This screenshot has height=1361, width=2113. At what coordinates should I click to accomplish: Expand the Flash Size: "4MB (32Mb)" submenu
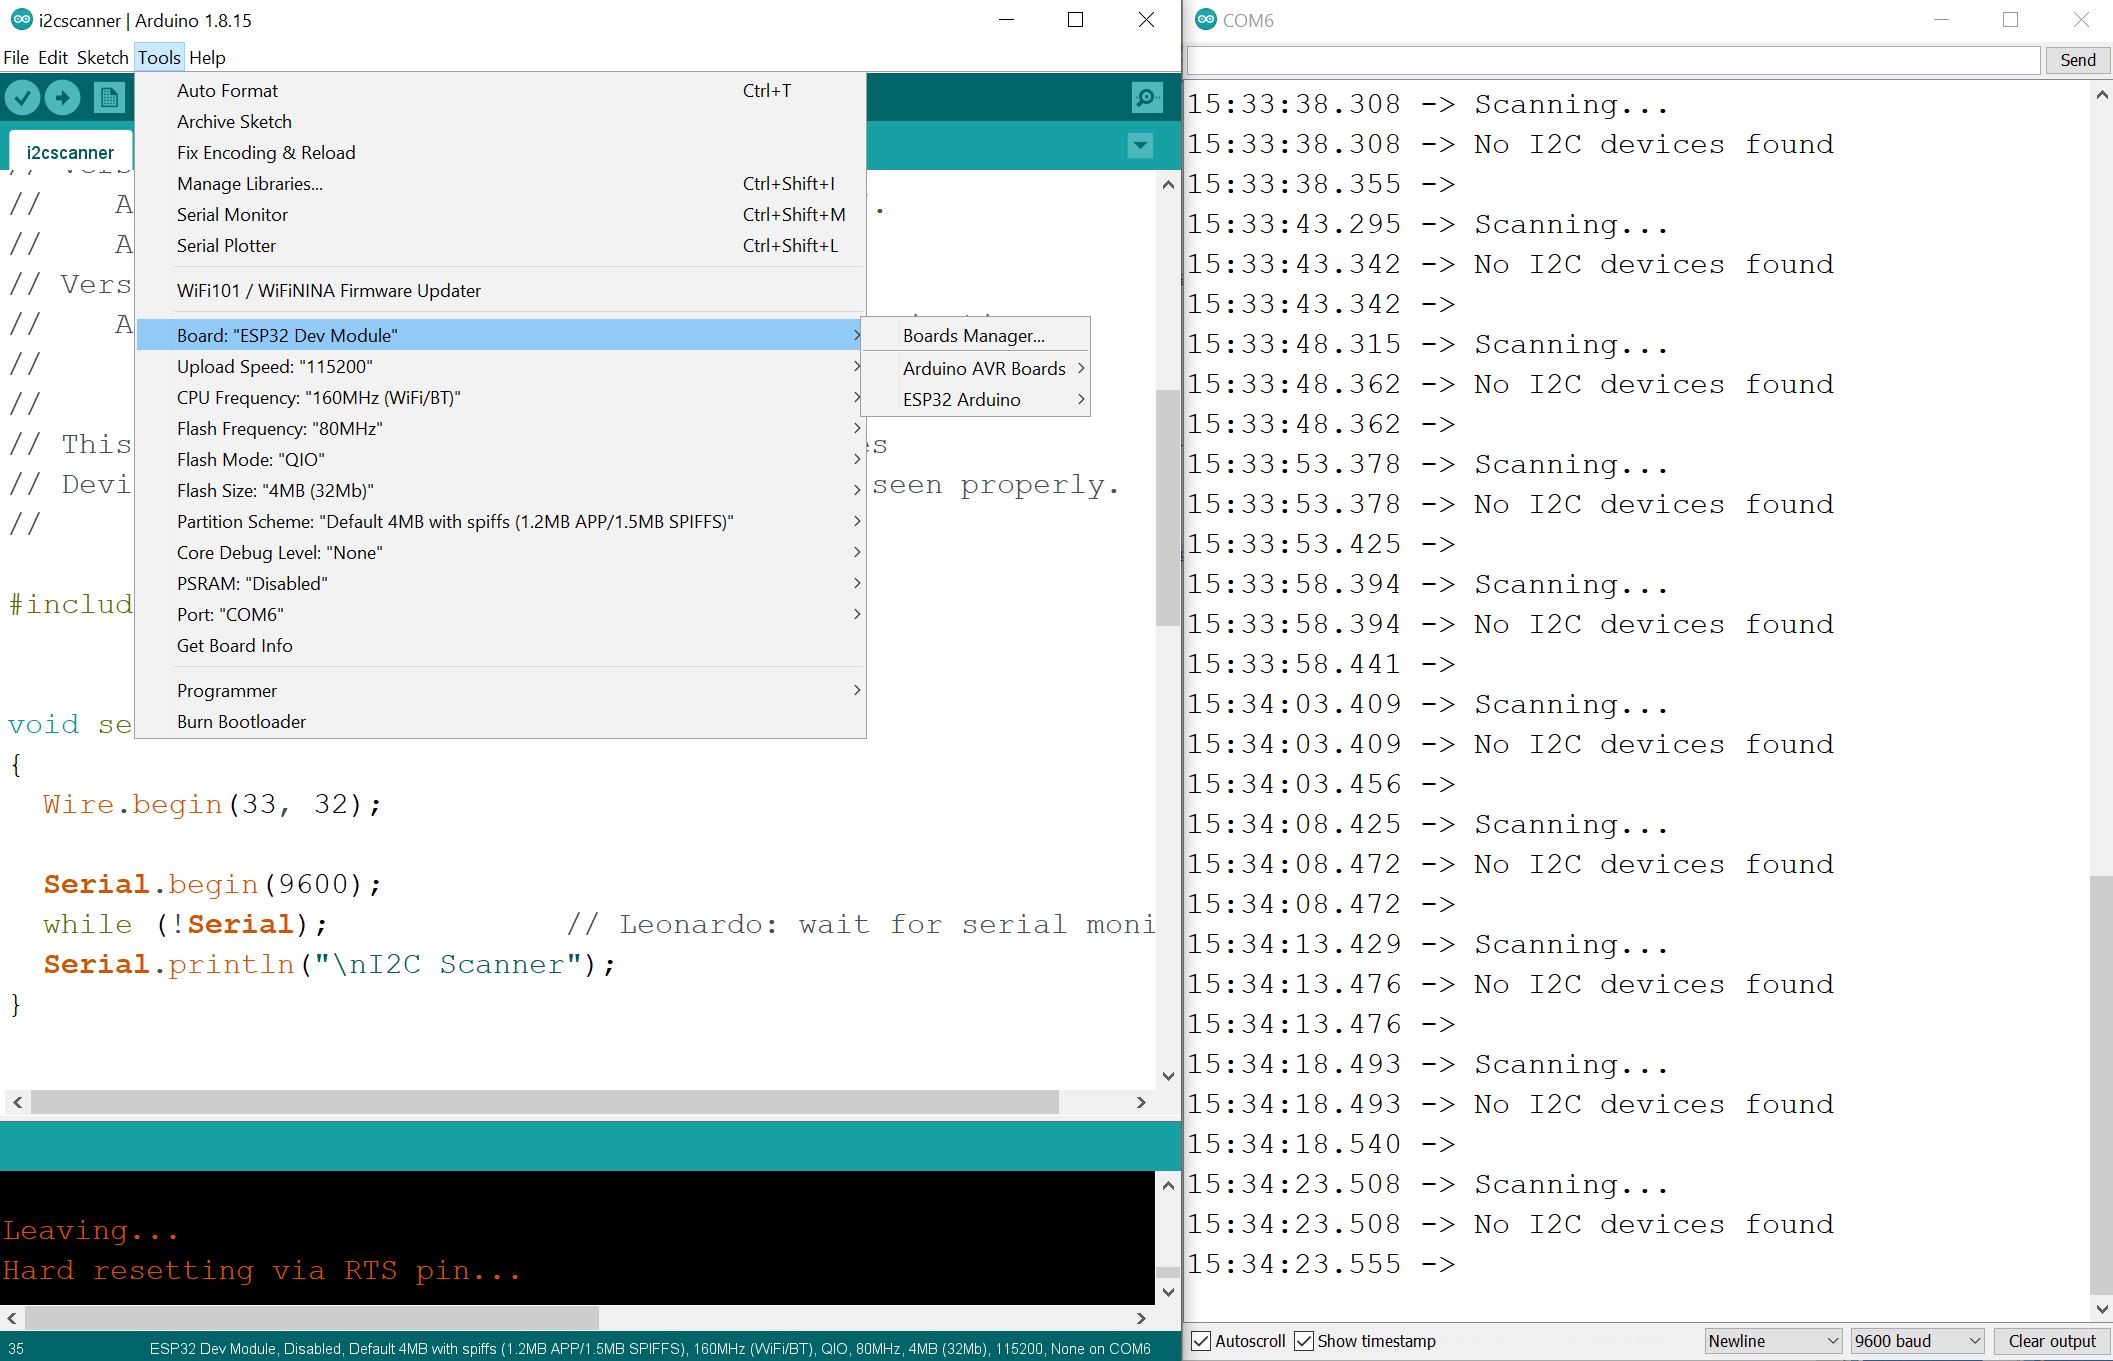click(500, 491)
